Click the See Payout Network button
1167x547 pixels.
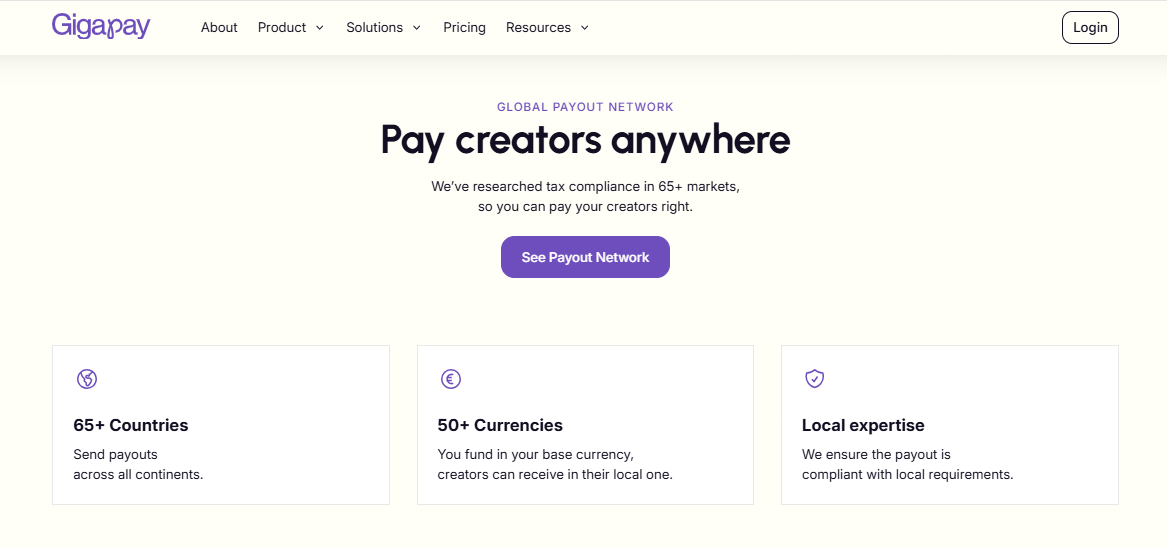pyautogui.click(x=585, y=257)
